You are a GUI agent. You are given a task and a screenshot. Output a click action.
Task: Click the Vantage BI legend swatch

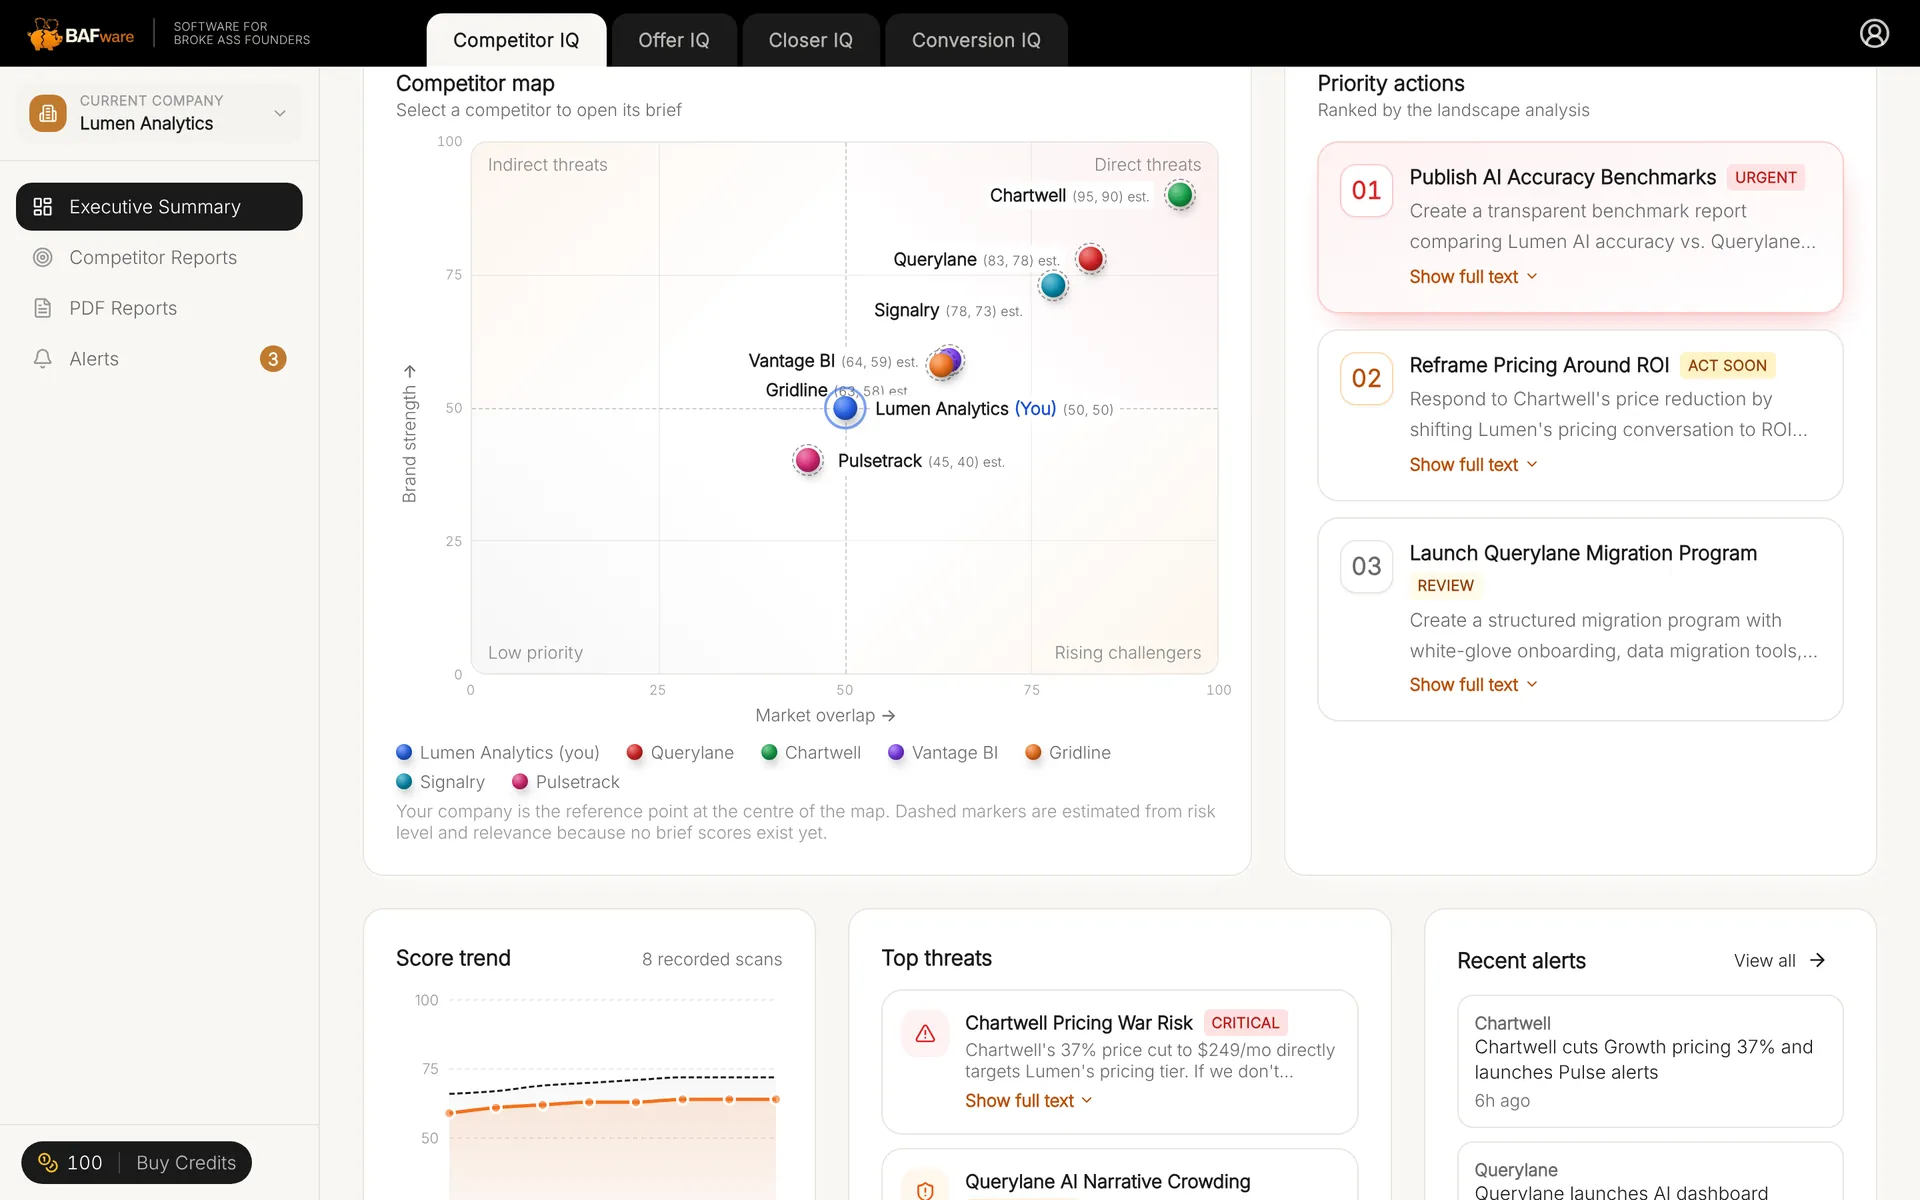896,752
